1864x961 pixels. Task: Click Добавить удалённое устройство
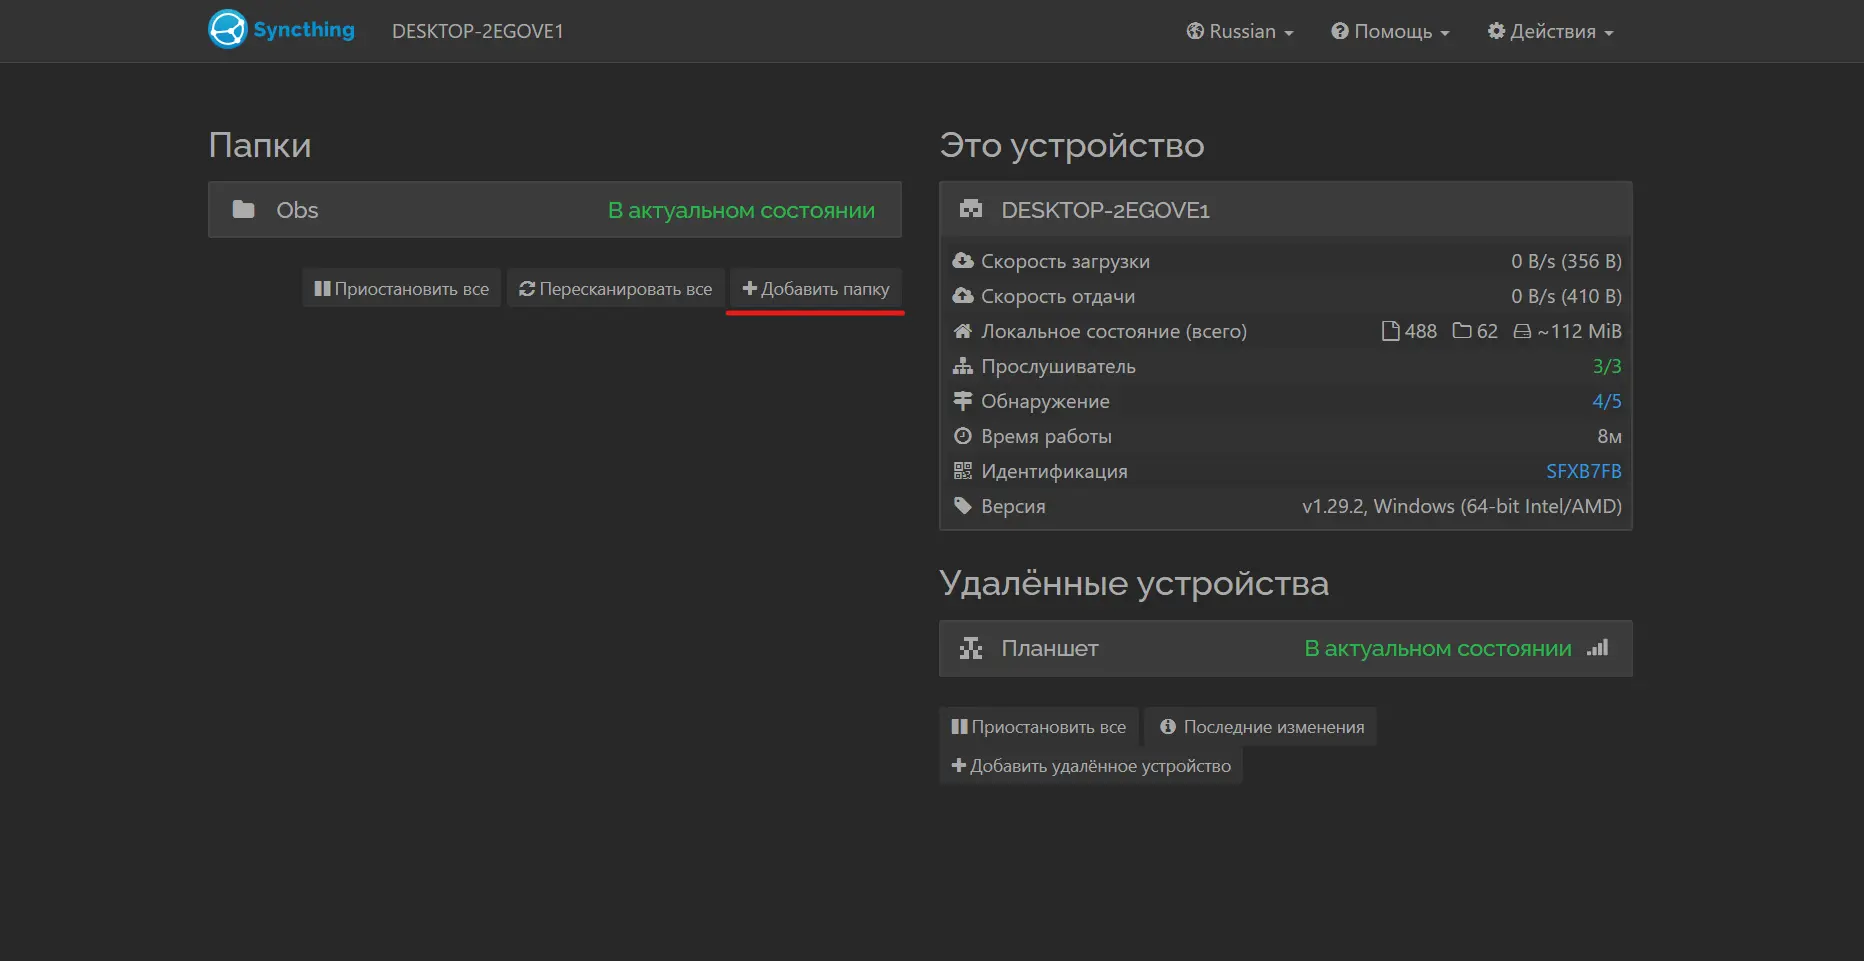click(1090, 765)
